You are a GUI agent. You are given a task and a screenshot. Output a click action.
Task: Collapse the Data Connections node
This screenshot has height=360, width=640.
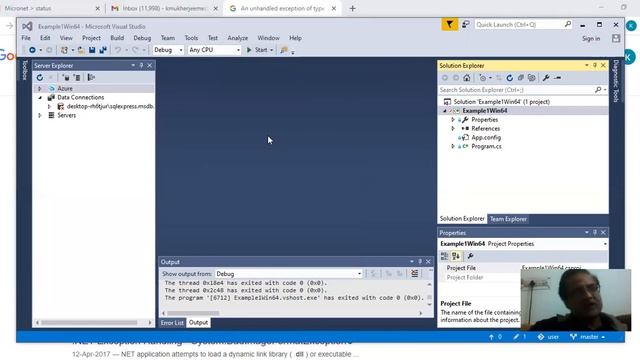coord(40,98)
